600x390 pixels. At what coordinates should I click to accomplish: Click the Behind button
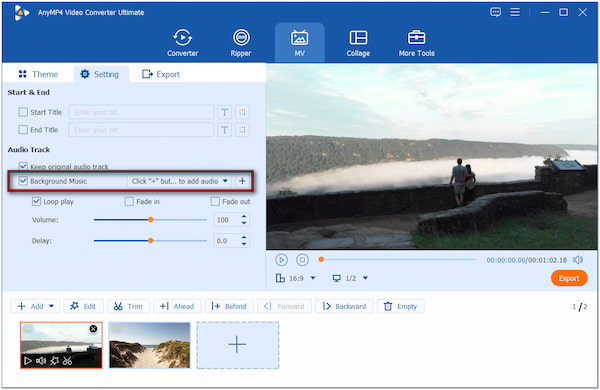click(x=229, y=306)
